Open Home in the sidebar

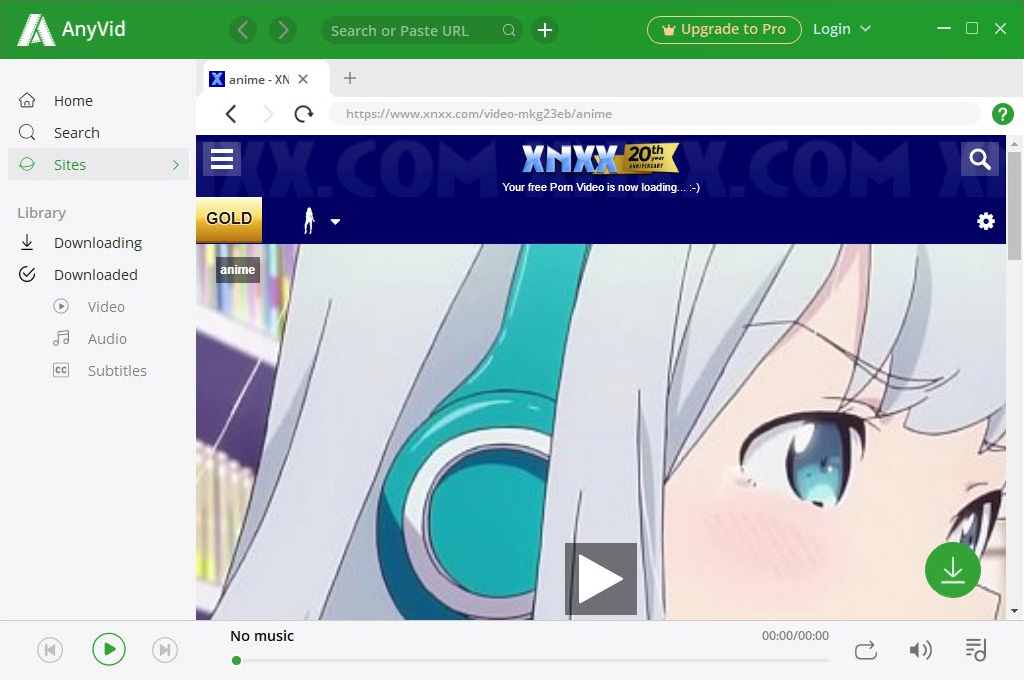pos(98,101)
